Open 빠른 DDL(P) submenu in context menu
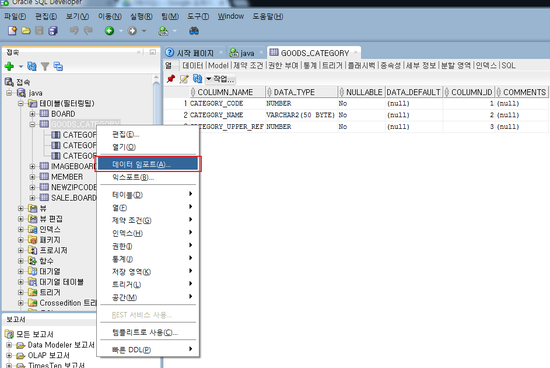Image resolution: width=550 pixels, height=368 pixels. pos(148,349)
